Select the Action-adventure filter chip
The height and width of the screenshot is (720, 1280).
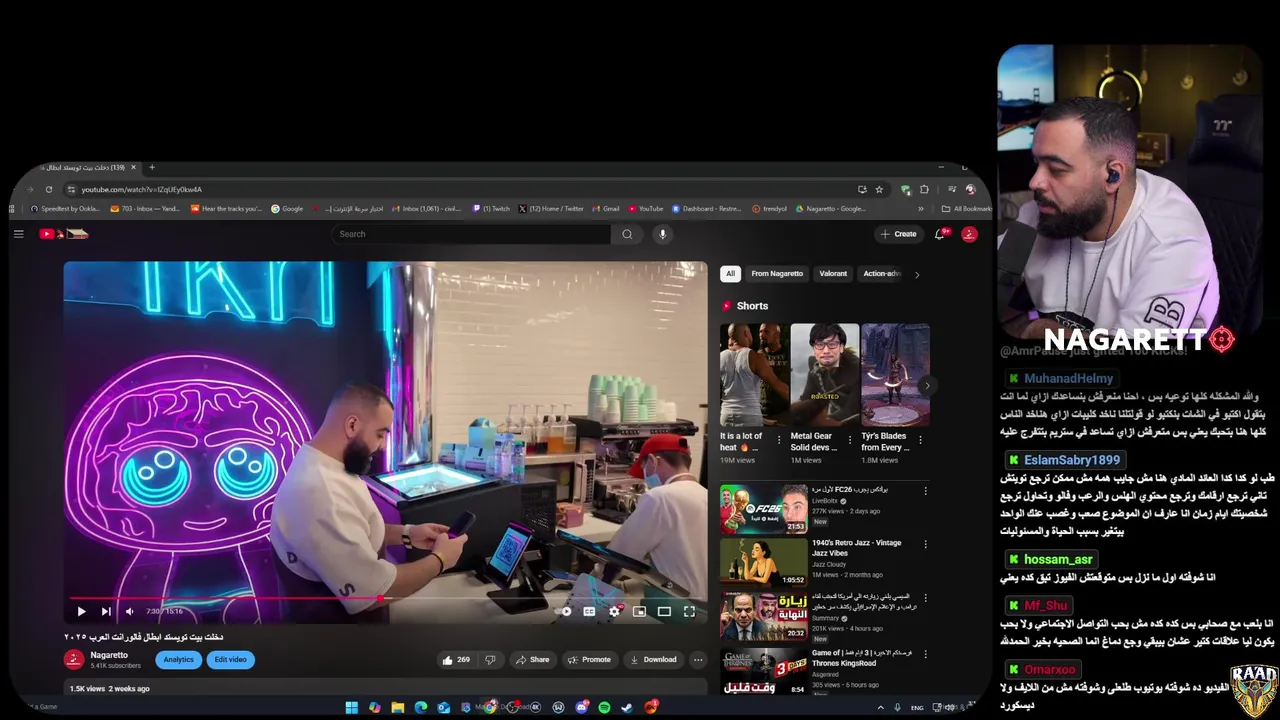[882, 274]
